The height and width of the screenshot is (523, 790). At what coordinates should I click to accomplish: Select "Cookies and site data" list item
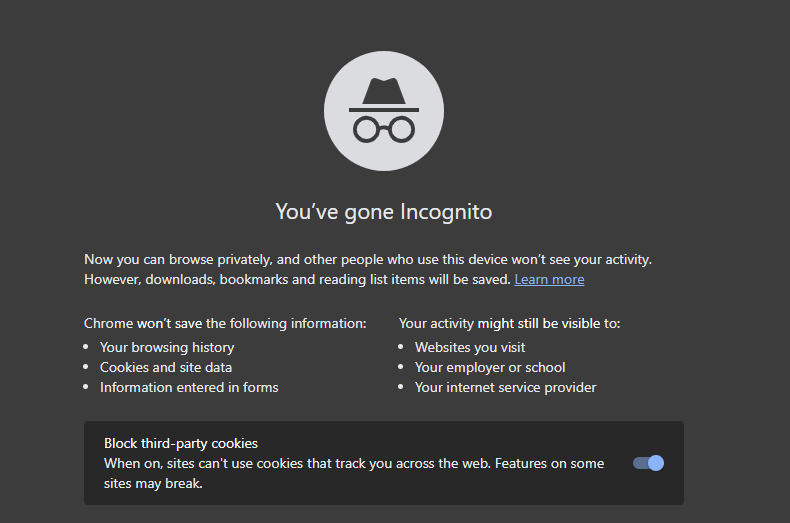point(166,367)
